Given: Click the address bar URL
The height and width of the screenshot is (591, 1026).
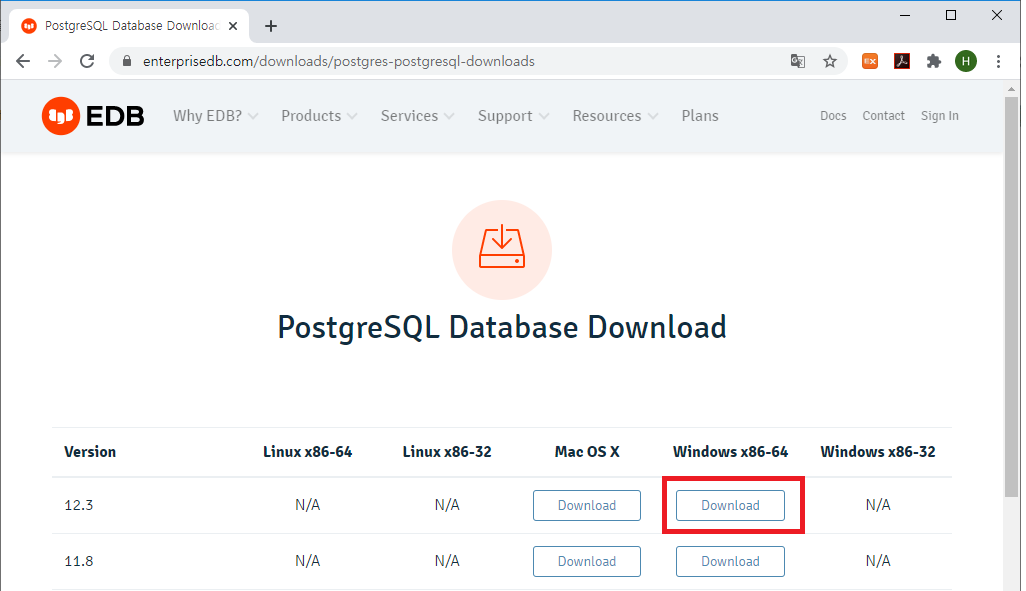Looking at the screenshot, I should point(339,62).
